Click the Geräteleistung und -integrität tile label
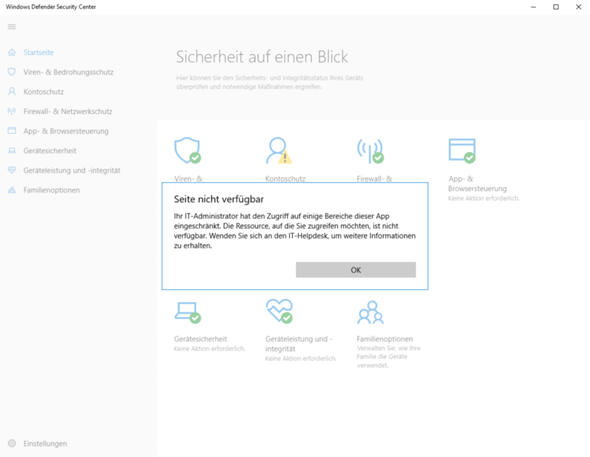Screen dimensions: 590x457 click(x=299, y=344)
